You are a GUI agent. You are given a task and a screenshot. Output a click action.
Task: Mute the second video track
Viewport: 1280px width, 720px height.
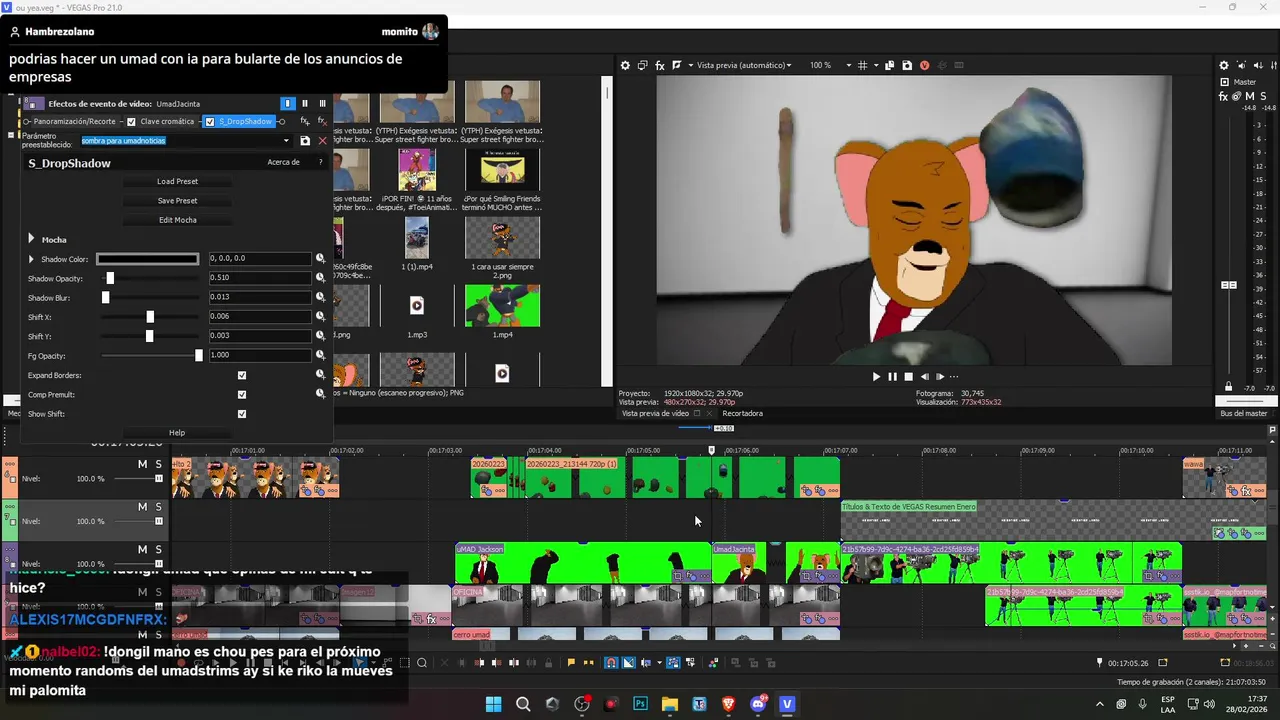click(142, 507)
